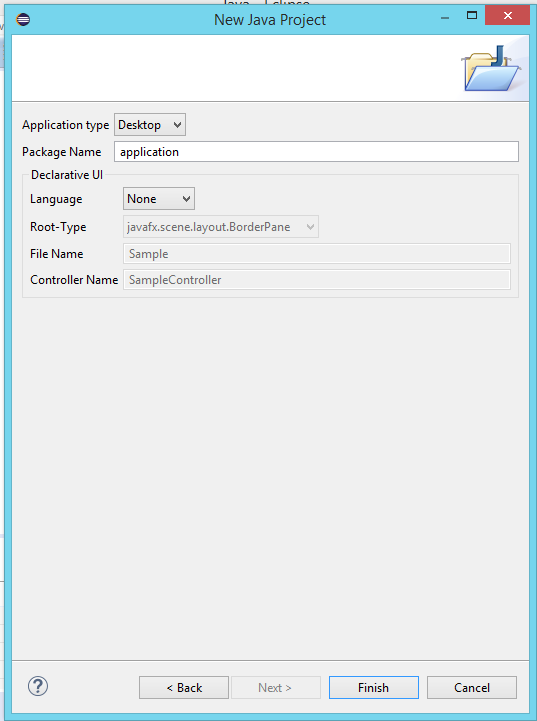Image resolution: width=537 pixels, height=721 pixels.
Task: Open the Application type Desktop dropdown
Action: click(150, 125)
